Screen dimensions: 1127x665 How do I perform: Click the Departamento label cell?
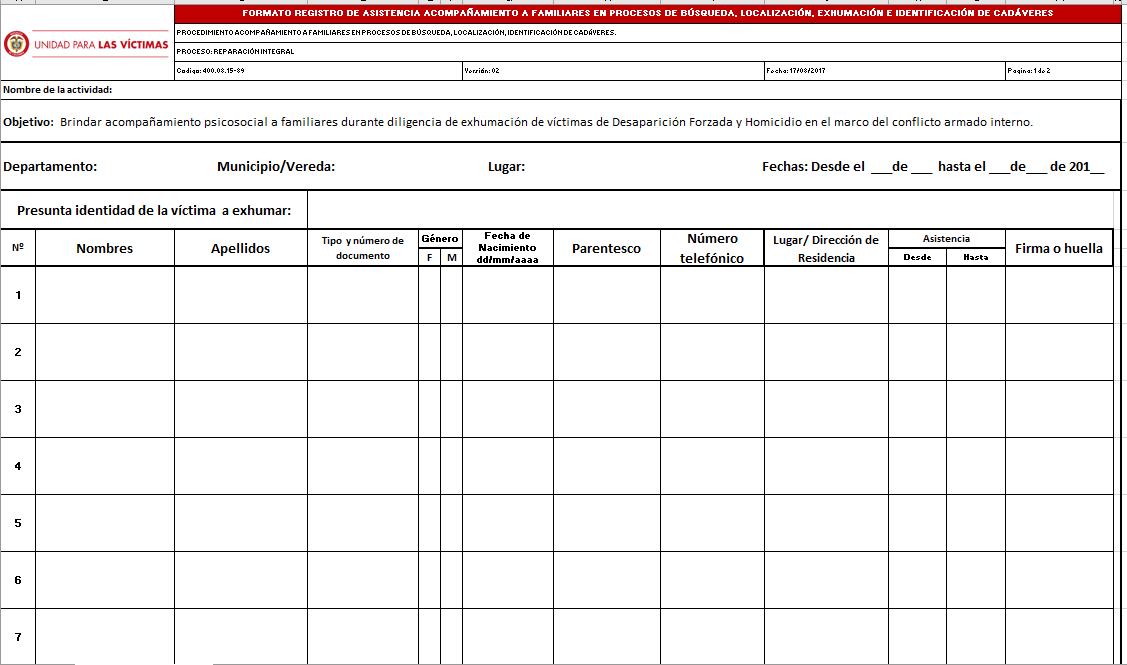[x=50, y=167]
